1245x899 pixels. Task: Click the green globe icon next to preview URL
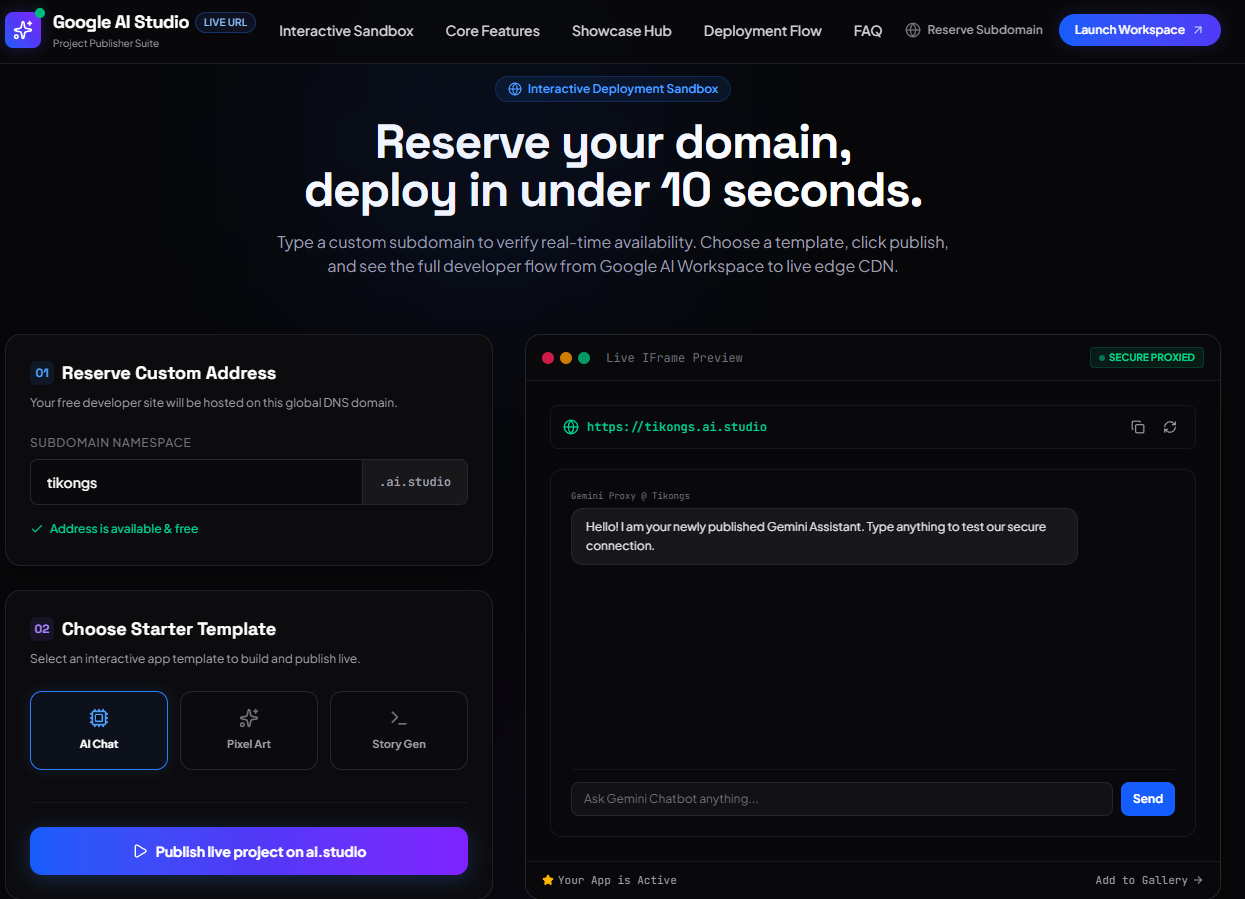(571, 427)
